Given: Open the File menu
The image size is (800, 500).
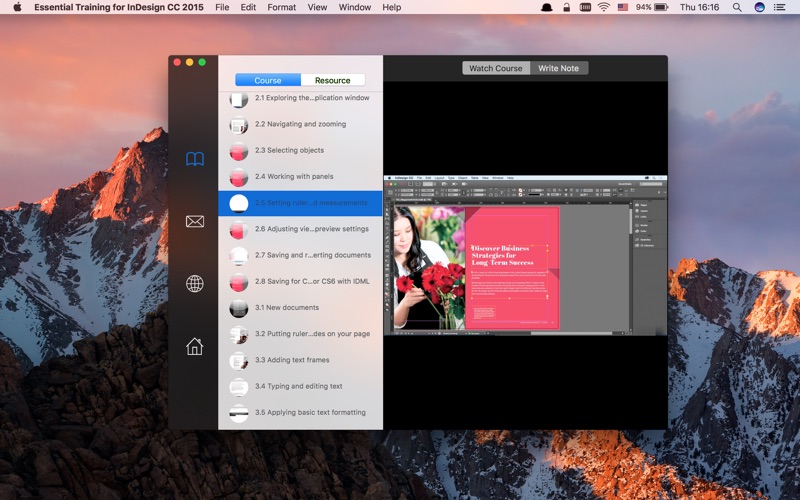Looking at the screenshot, I should (x=222, y=7).
